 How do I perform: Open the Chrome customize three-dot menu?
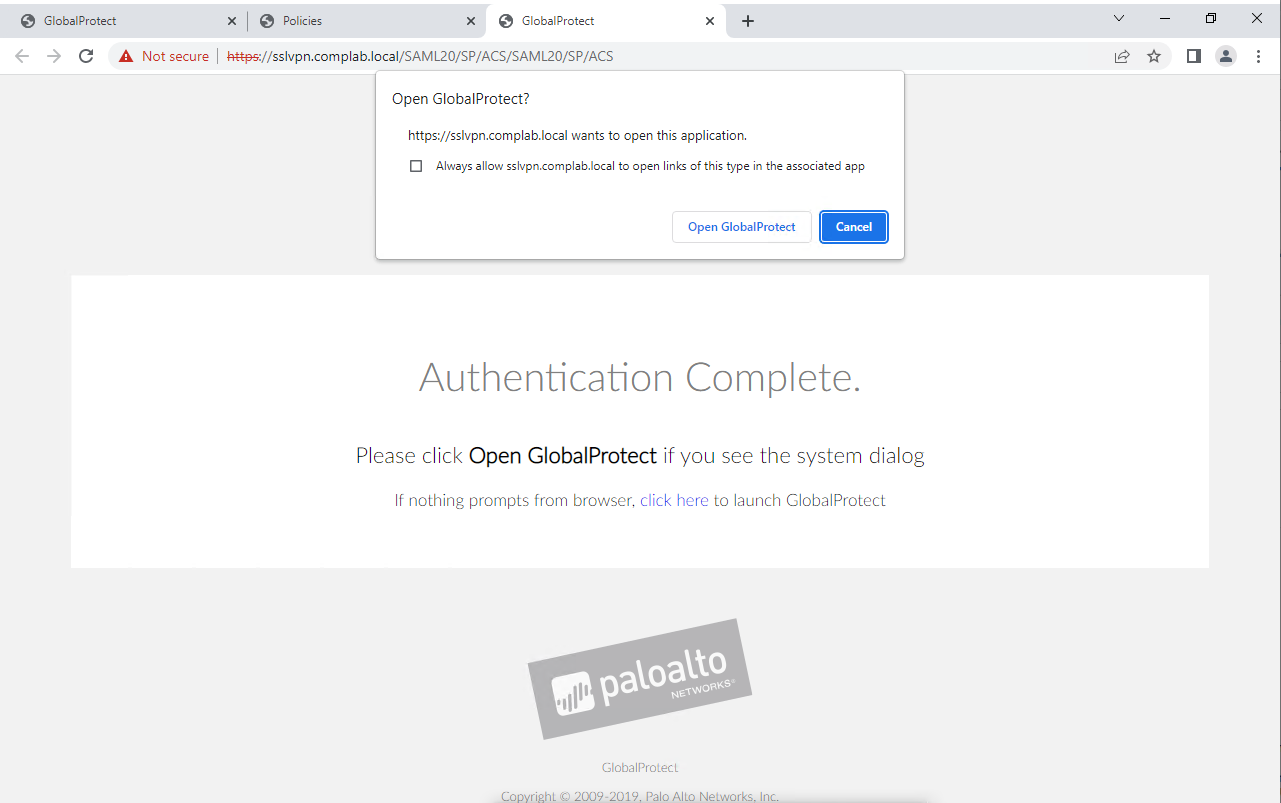click(1258, 56)
